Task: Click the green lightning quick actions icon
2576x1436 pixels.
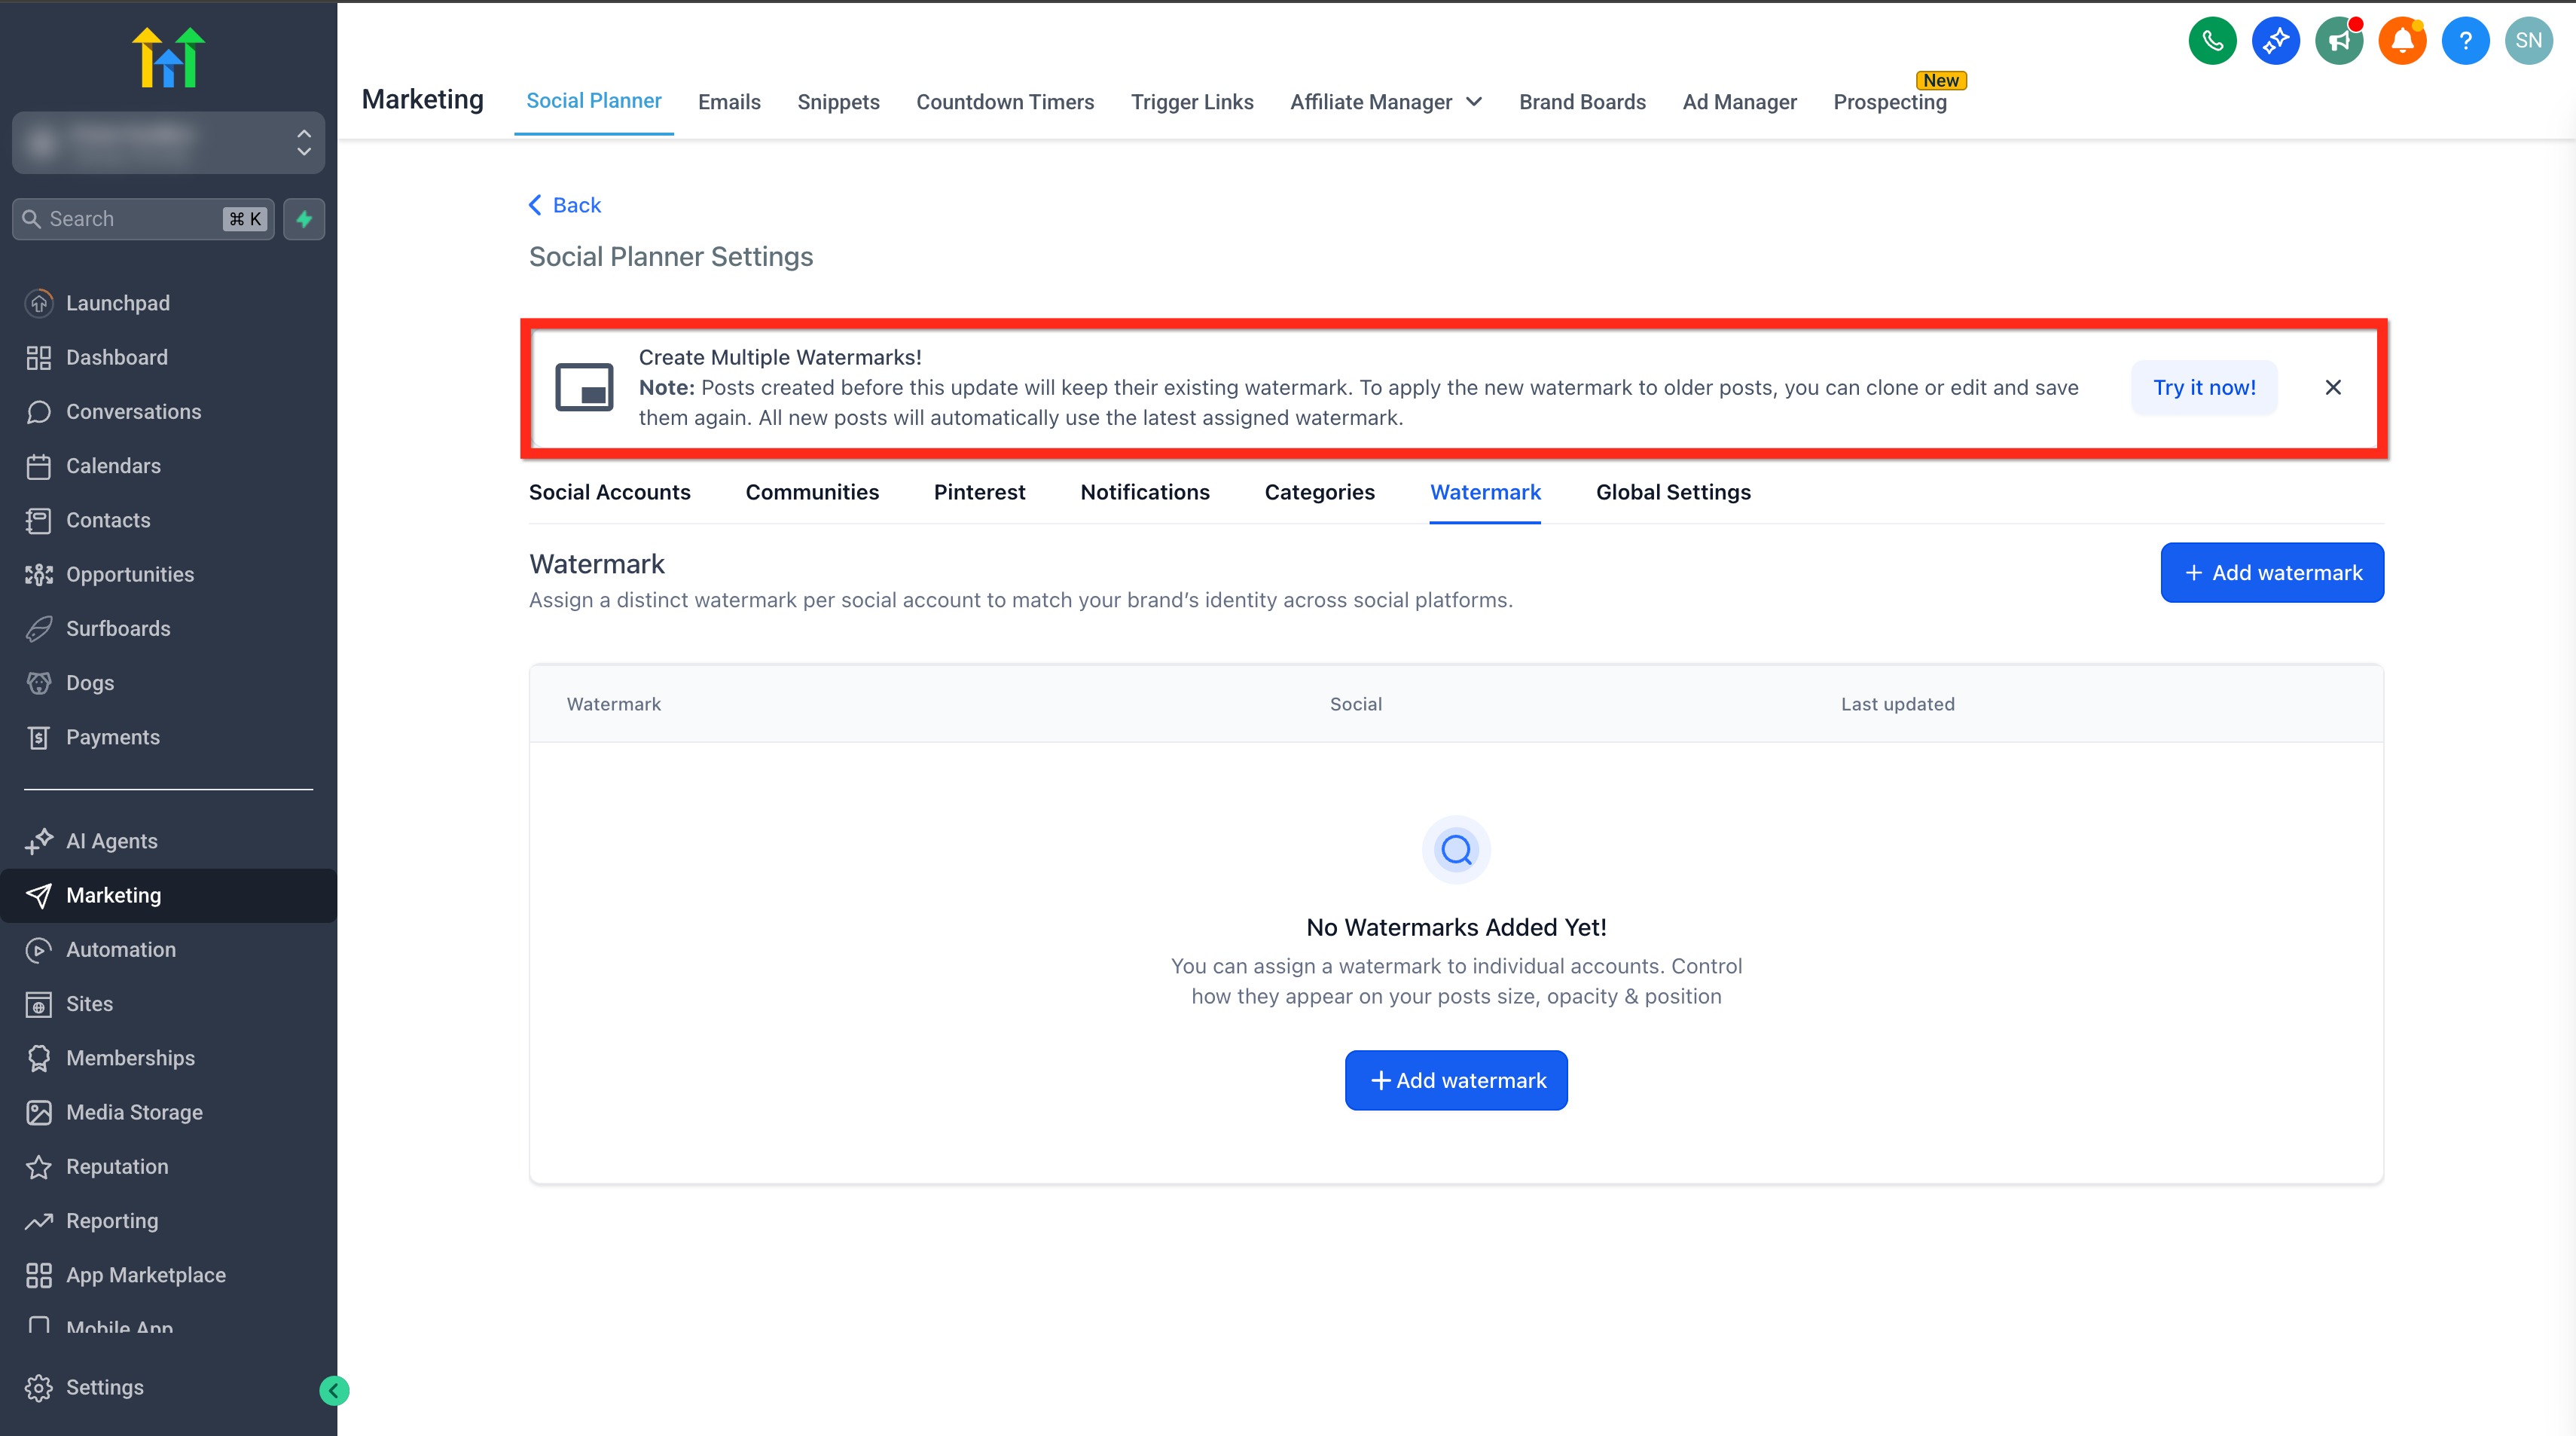Action: pos(304,219)
